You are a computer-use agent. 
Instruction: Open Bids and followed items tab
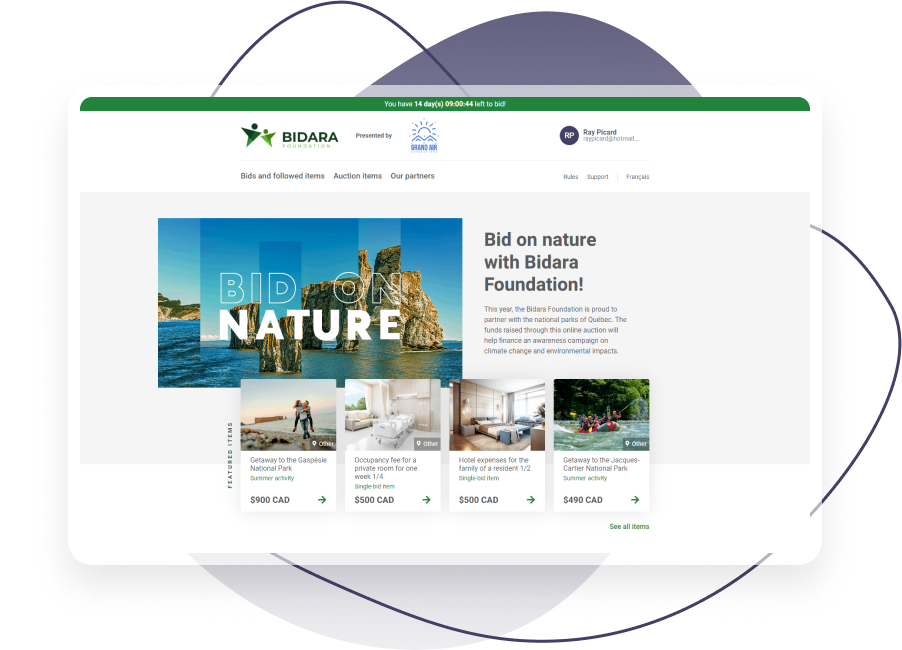282,176
